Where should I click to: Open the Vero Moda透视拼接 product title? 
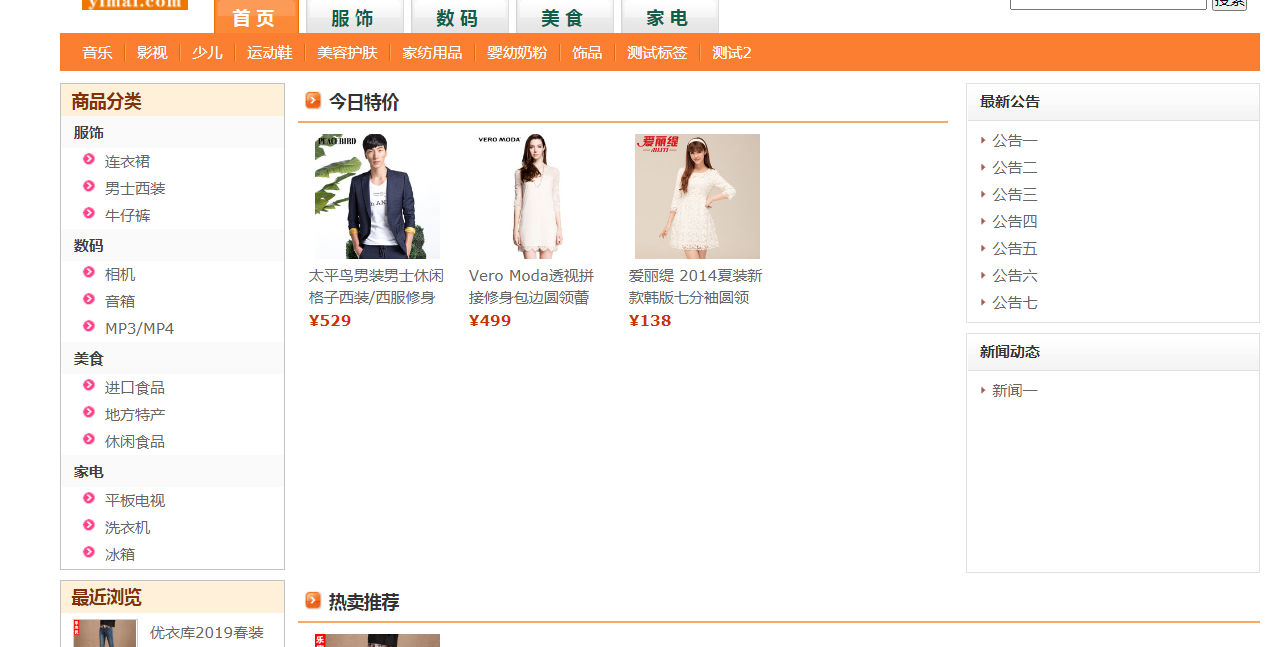[531, 286]
